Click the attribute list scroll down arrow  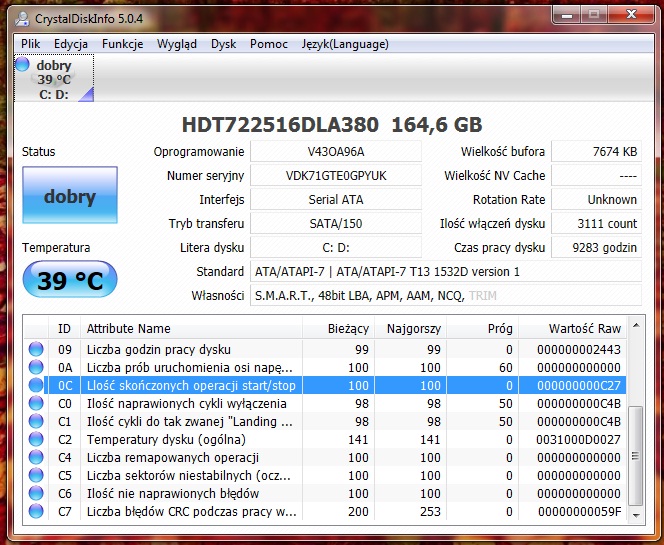636,516
